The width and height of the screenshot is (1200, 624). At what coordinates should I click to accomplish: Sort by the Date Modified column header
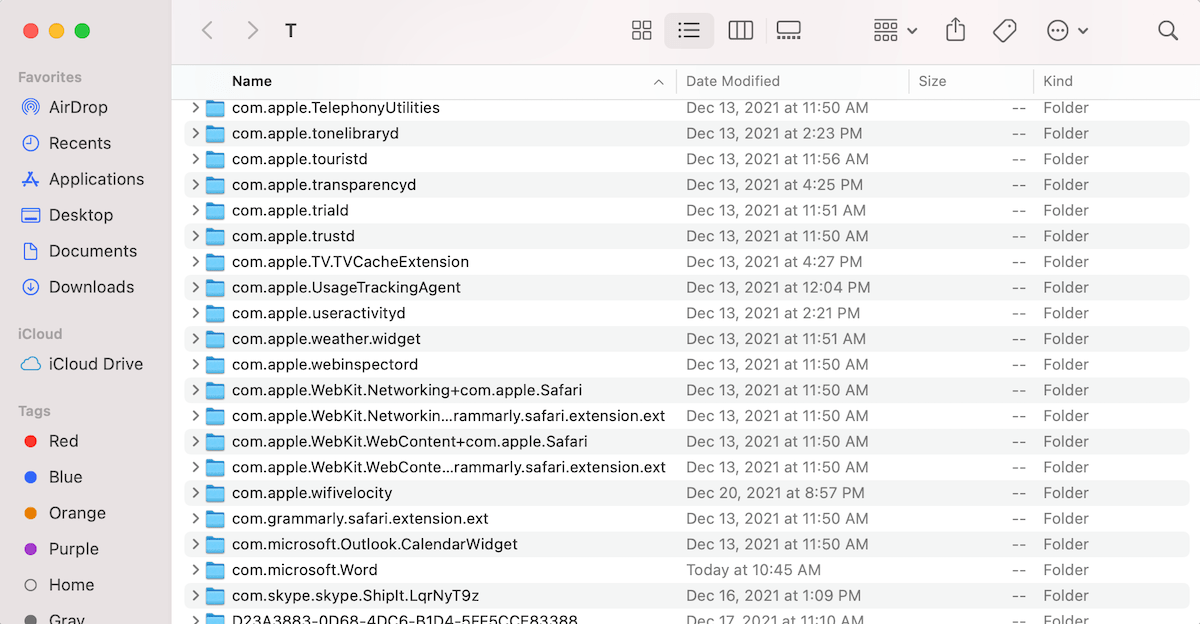point(733,81)
